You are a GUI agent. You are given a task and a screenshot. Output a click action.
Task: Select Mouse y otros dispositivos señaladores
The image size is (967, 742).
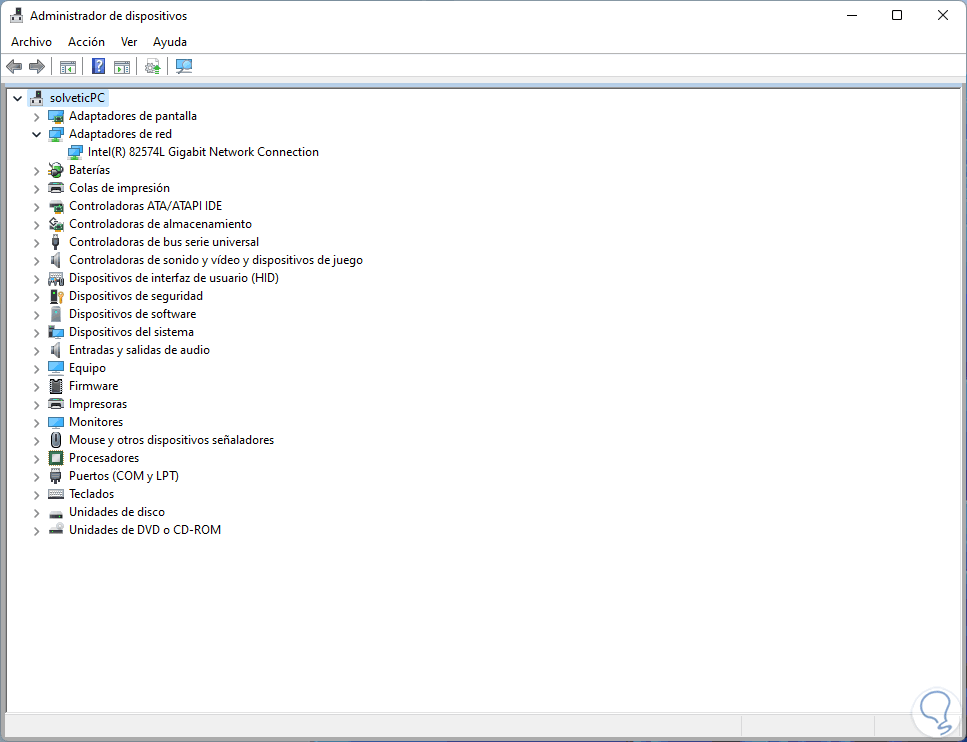[171, 440]
